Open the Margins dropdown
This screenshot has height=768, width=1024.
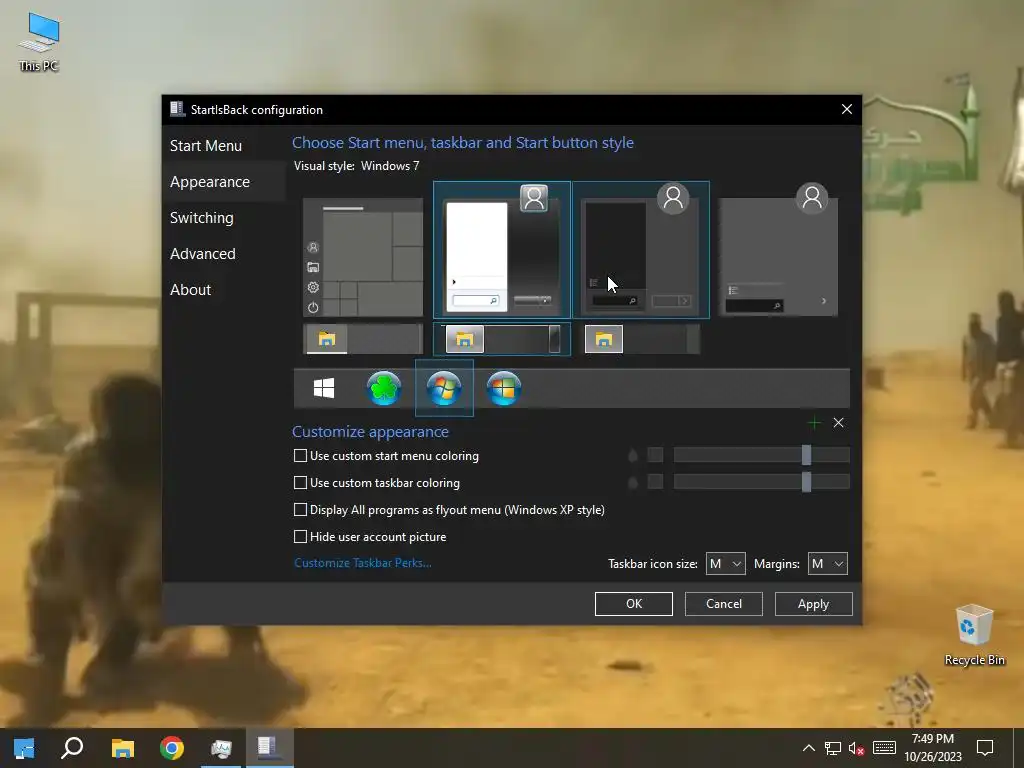[x=827, y=564]
